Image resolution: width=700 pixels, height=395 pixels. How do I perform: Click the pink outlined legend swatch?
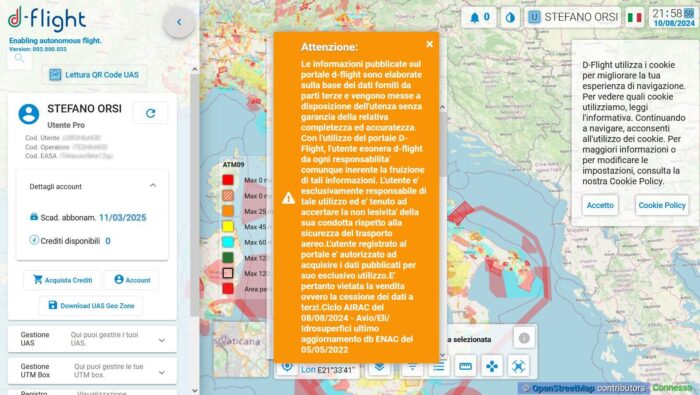(x=228, y=273)
